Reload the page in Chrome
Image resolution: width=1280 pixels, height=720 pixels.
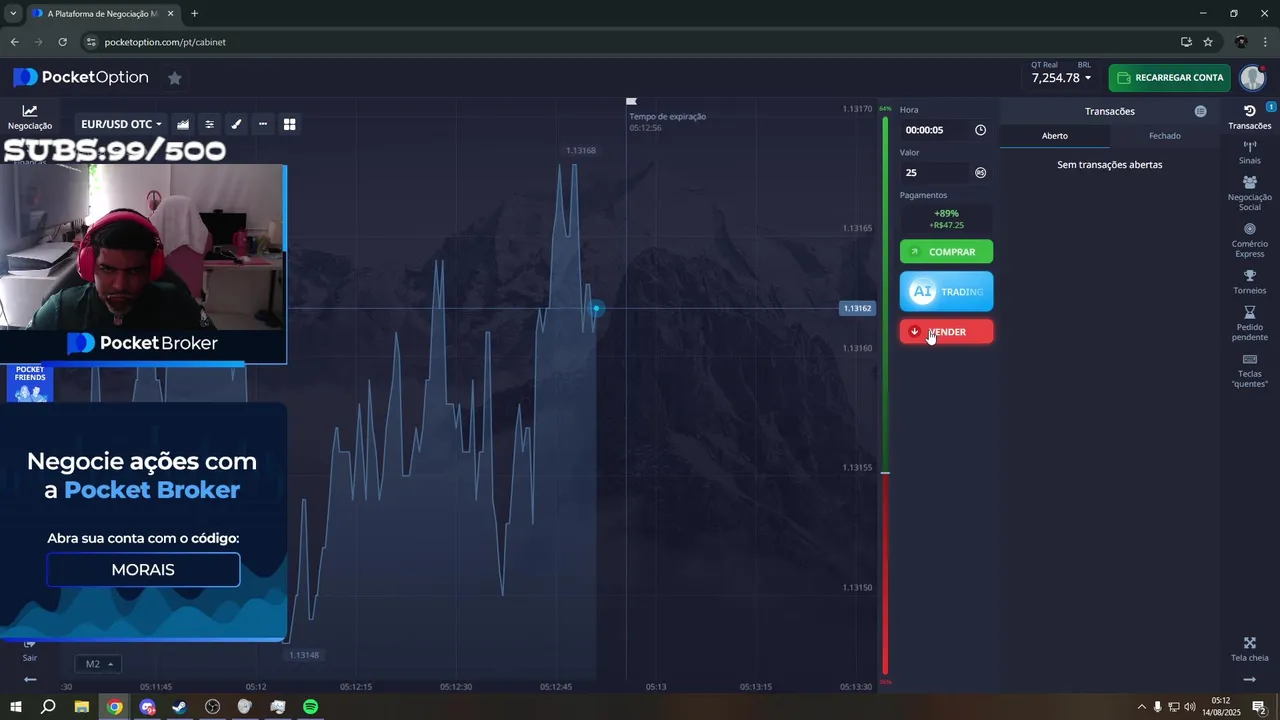62,42
